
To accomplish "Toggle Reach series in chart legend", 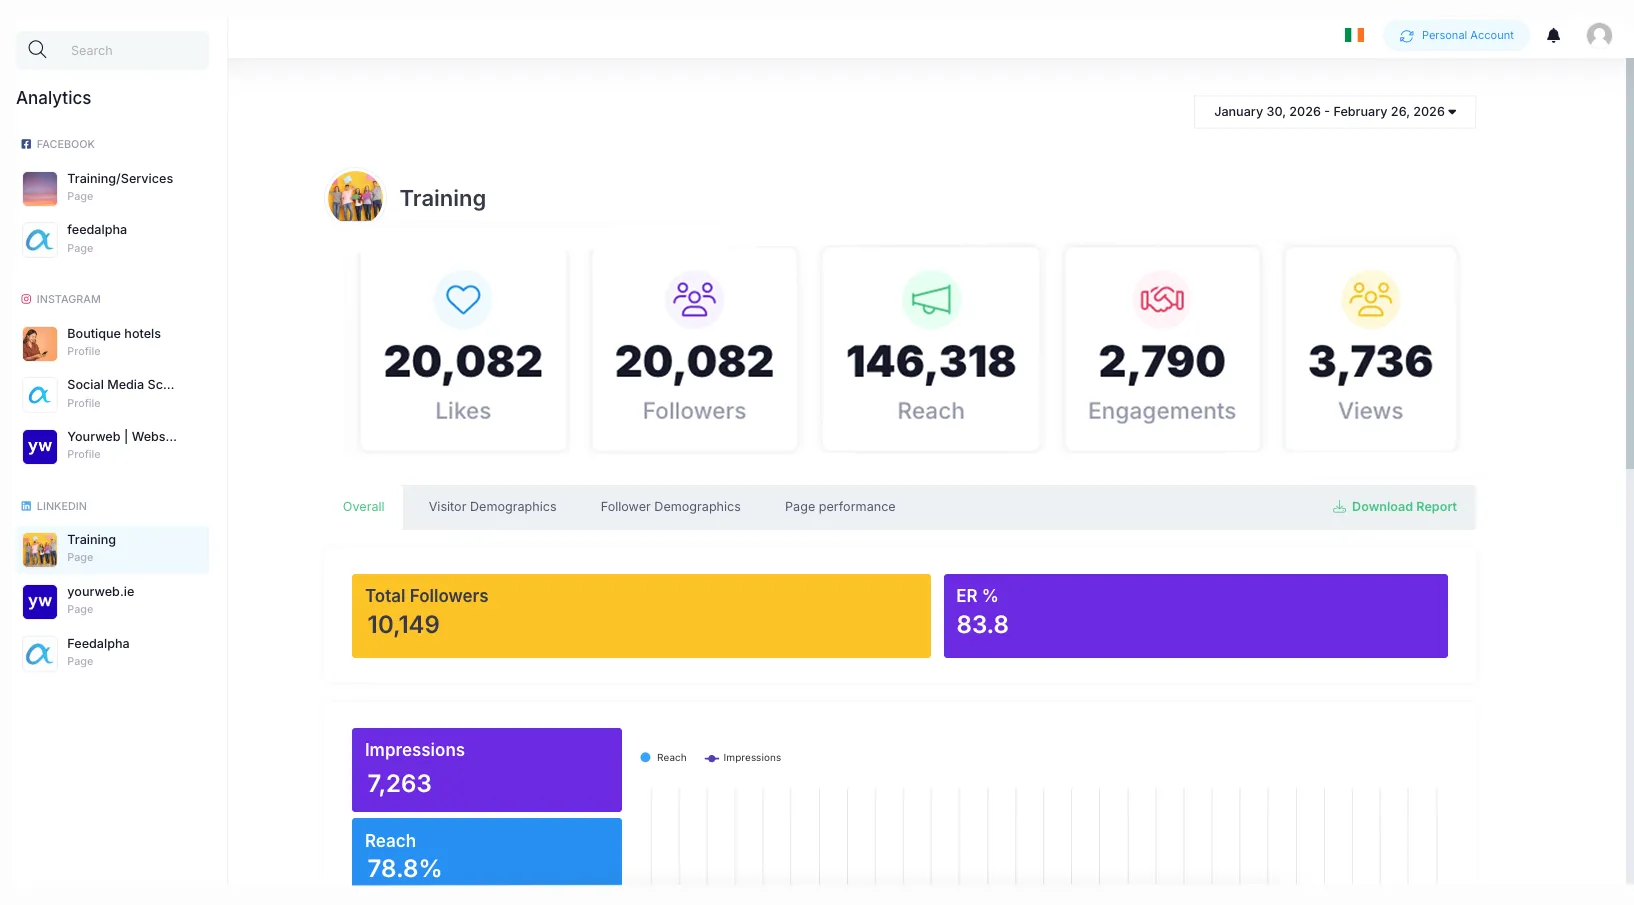I will click(664, 758).
